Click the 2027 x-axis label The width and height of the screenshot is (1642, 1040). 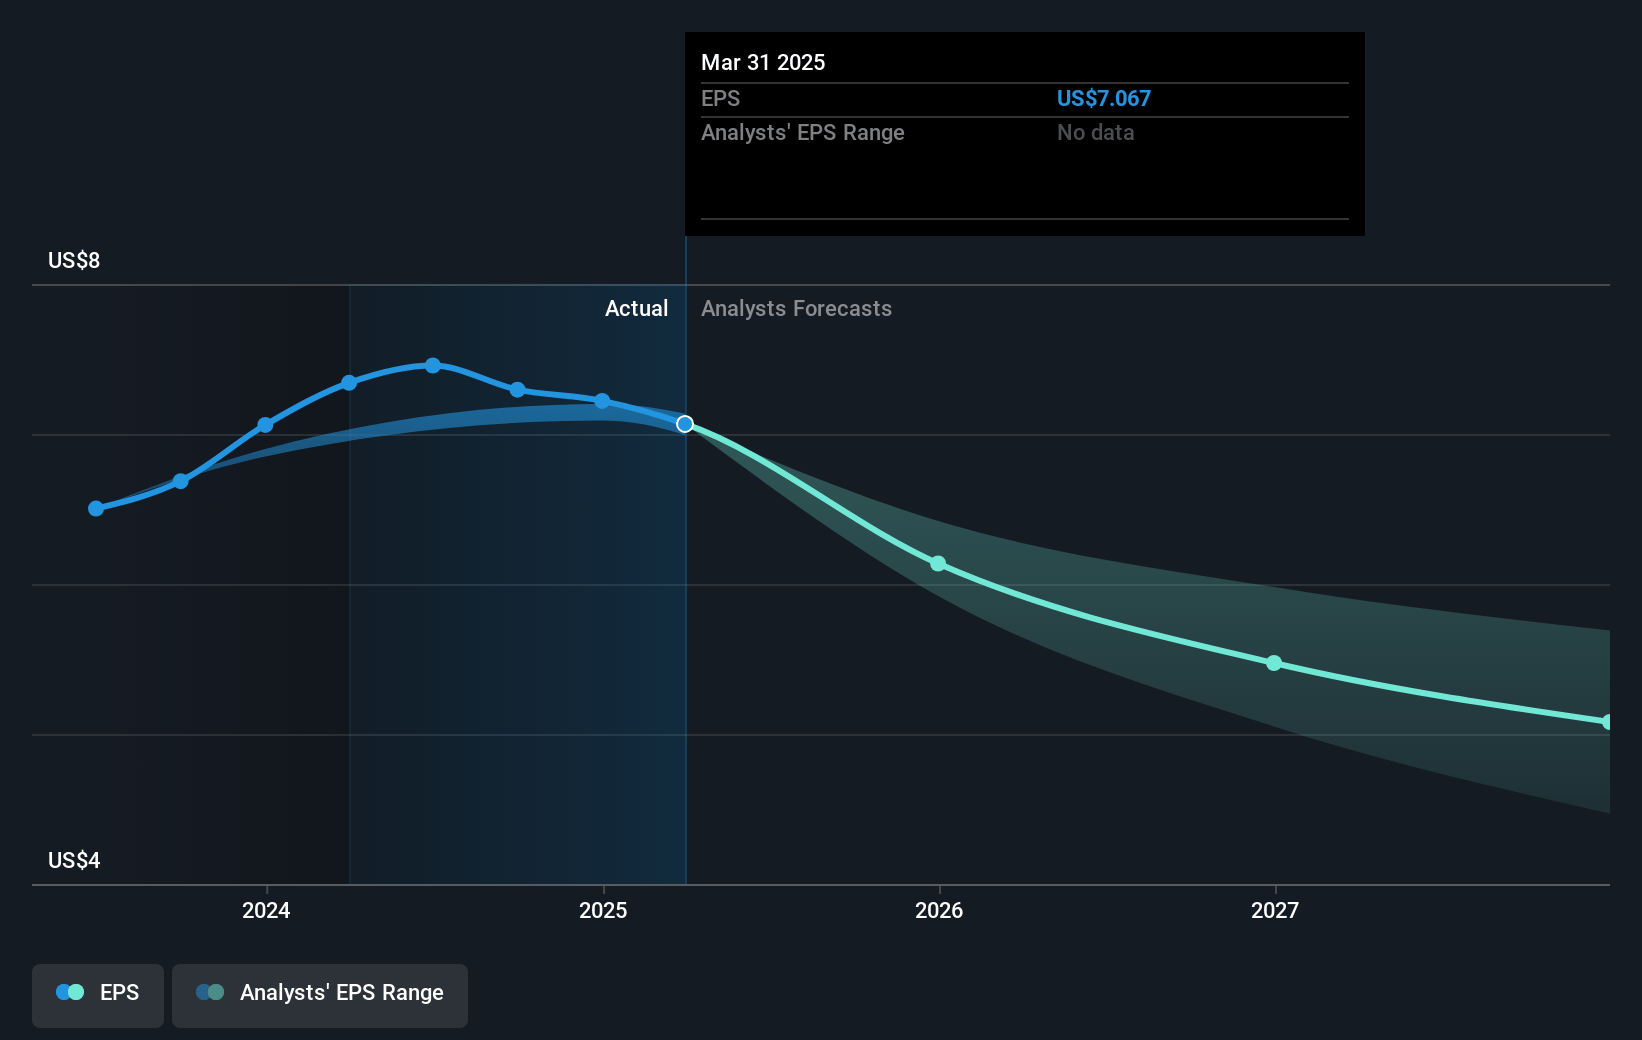pyautogui.click(x=1275, y=910)
